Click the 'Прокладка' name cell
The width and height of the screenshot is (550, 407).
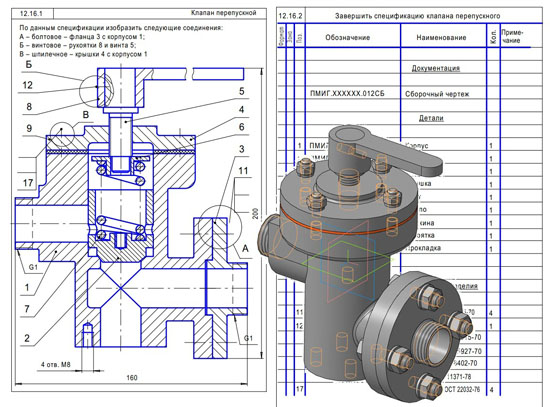click(423, 248)
